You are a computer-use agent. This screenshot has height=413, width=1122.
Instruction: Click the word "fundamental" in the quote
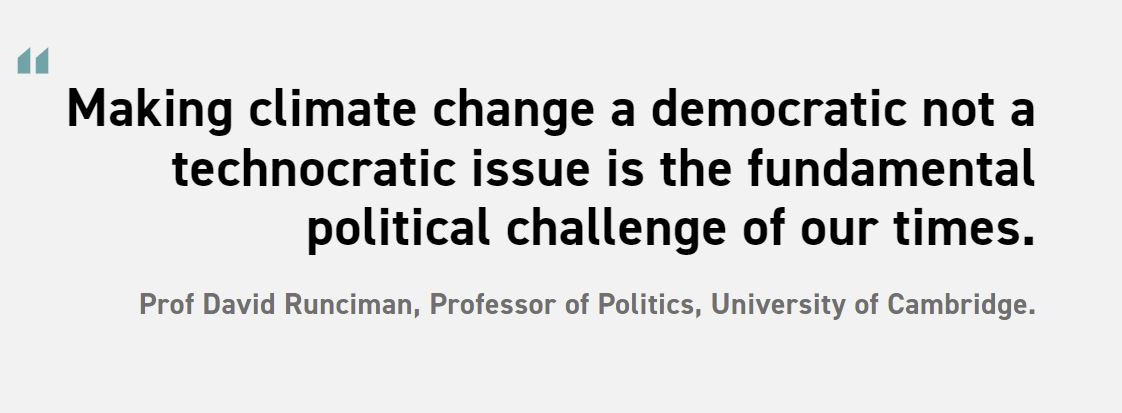tap(892, 168)
